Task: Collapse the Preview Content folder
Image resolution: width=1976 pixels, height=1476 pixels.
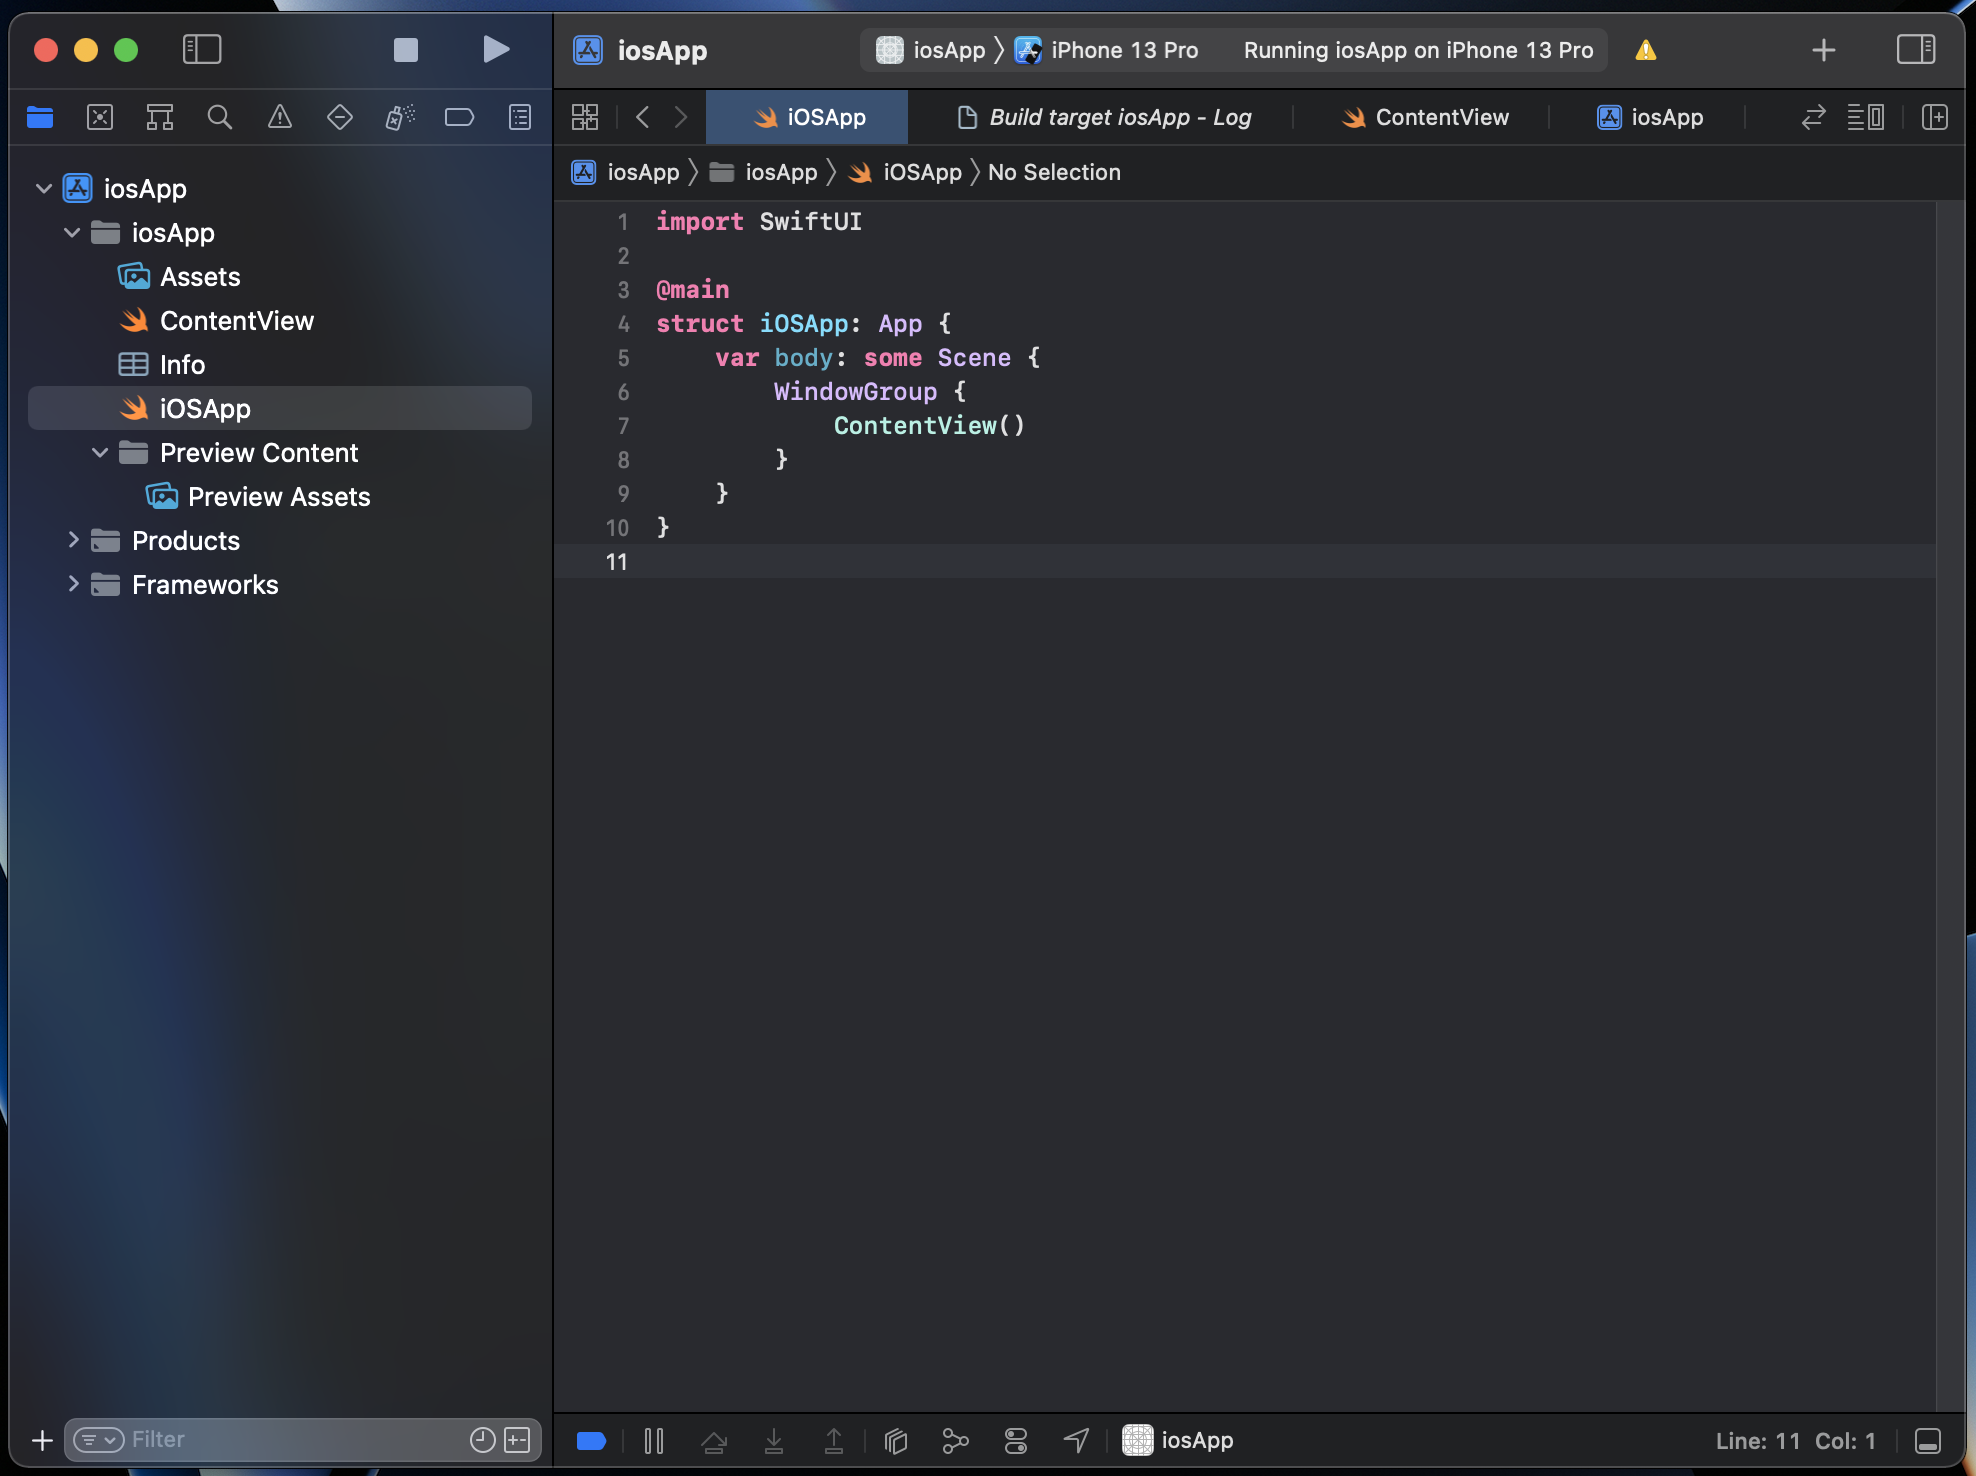Action: click(x=100, y=453)
